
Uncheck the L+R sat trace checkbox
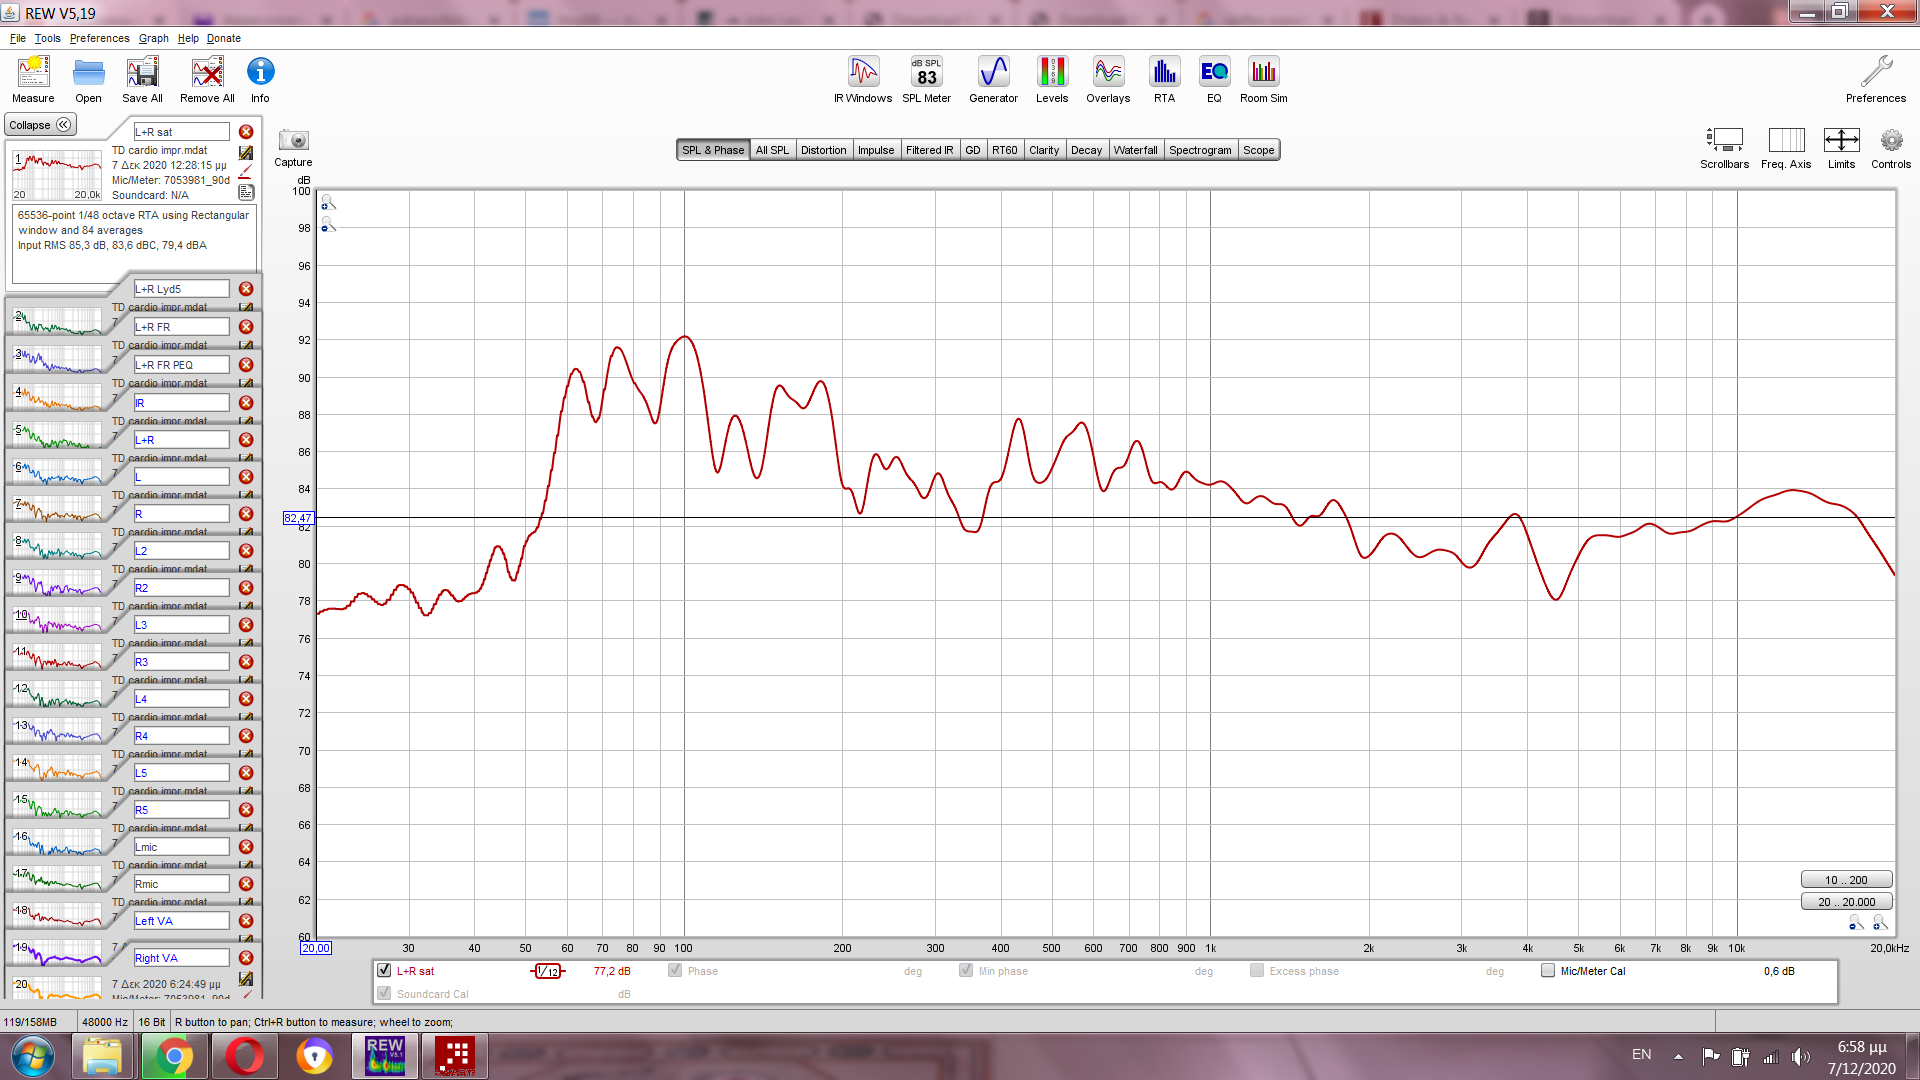pos(384,970)
